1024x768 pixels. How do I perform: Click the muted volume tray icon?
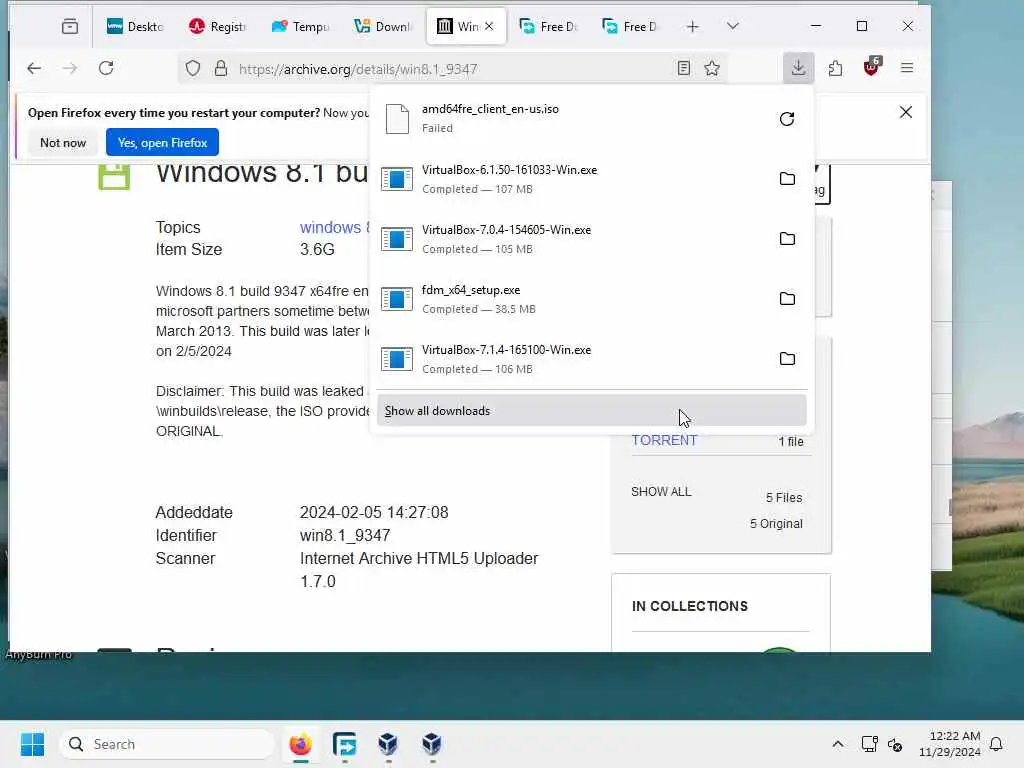[x=895, y=744]
